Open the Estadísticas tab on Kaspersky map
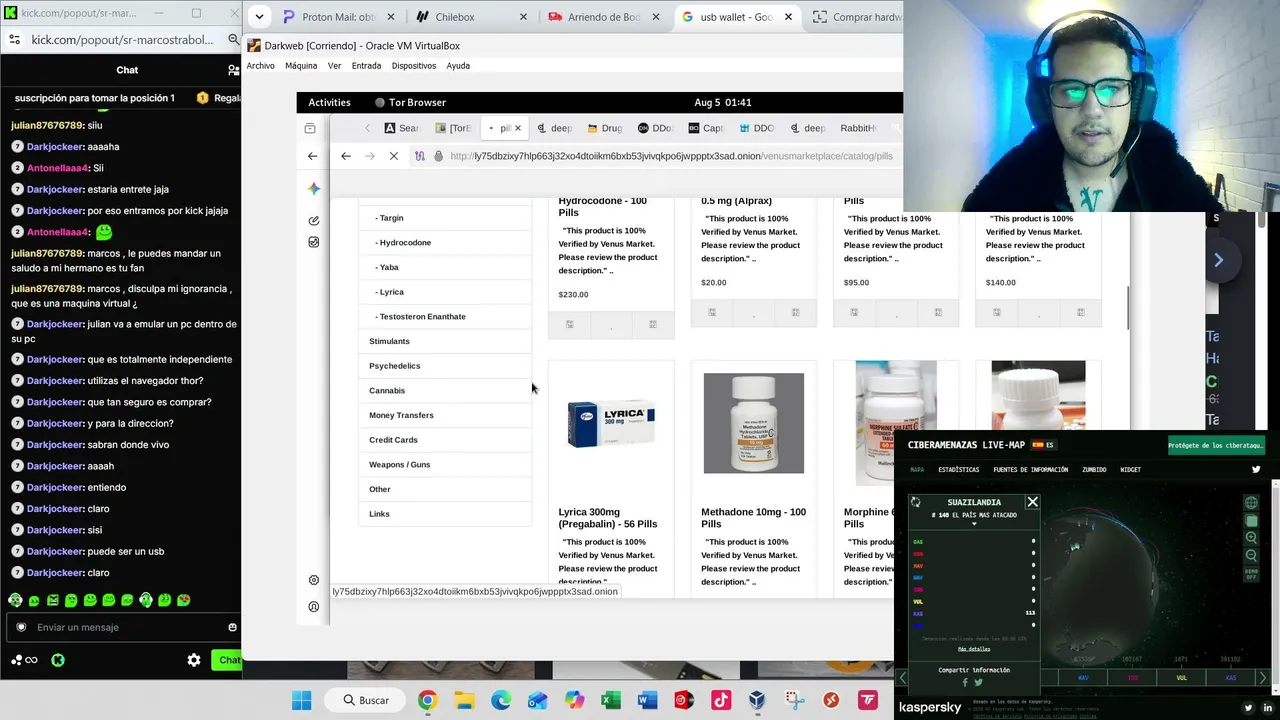Image resolution: width=1280 pixels, height=720 pixels. pyautogui.click(x=959, y=469)
